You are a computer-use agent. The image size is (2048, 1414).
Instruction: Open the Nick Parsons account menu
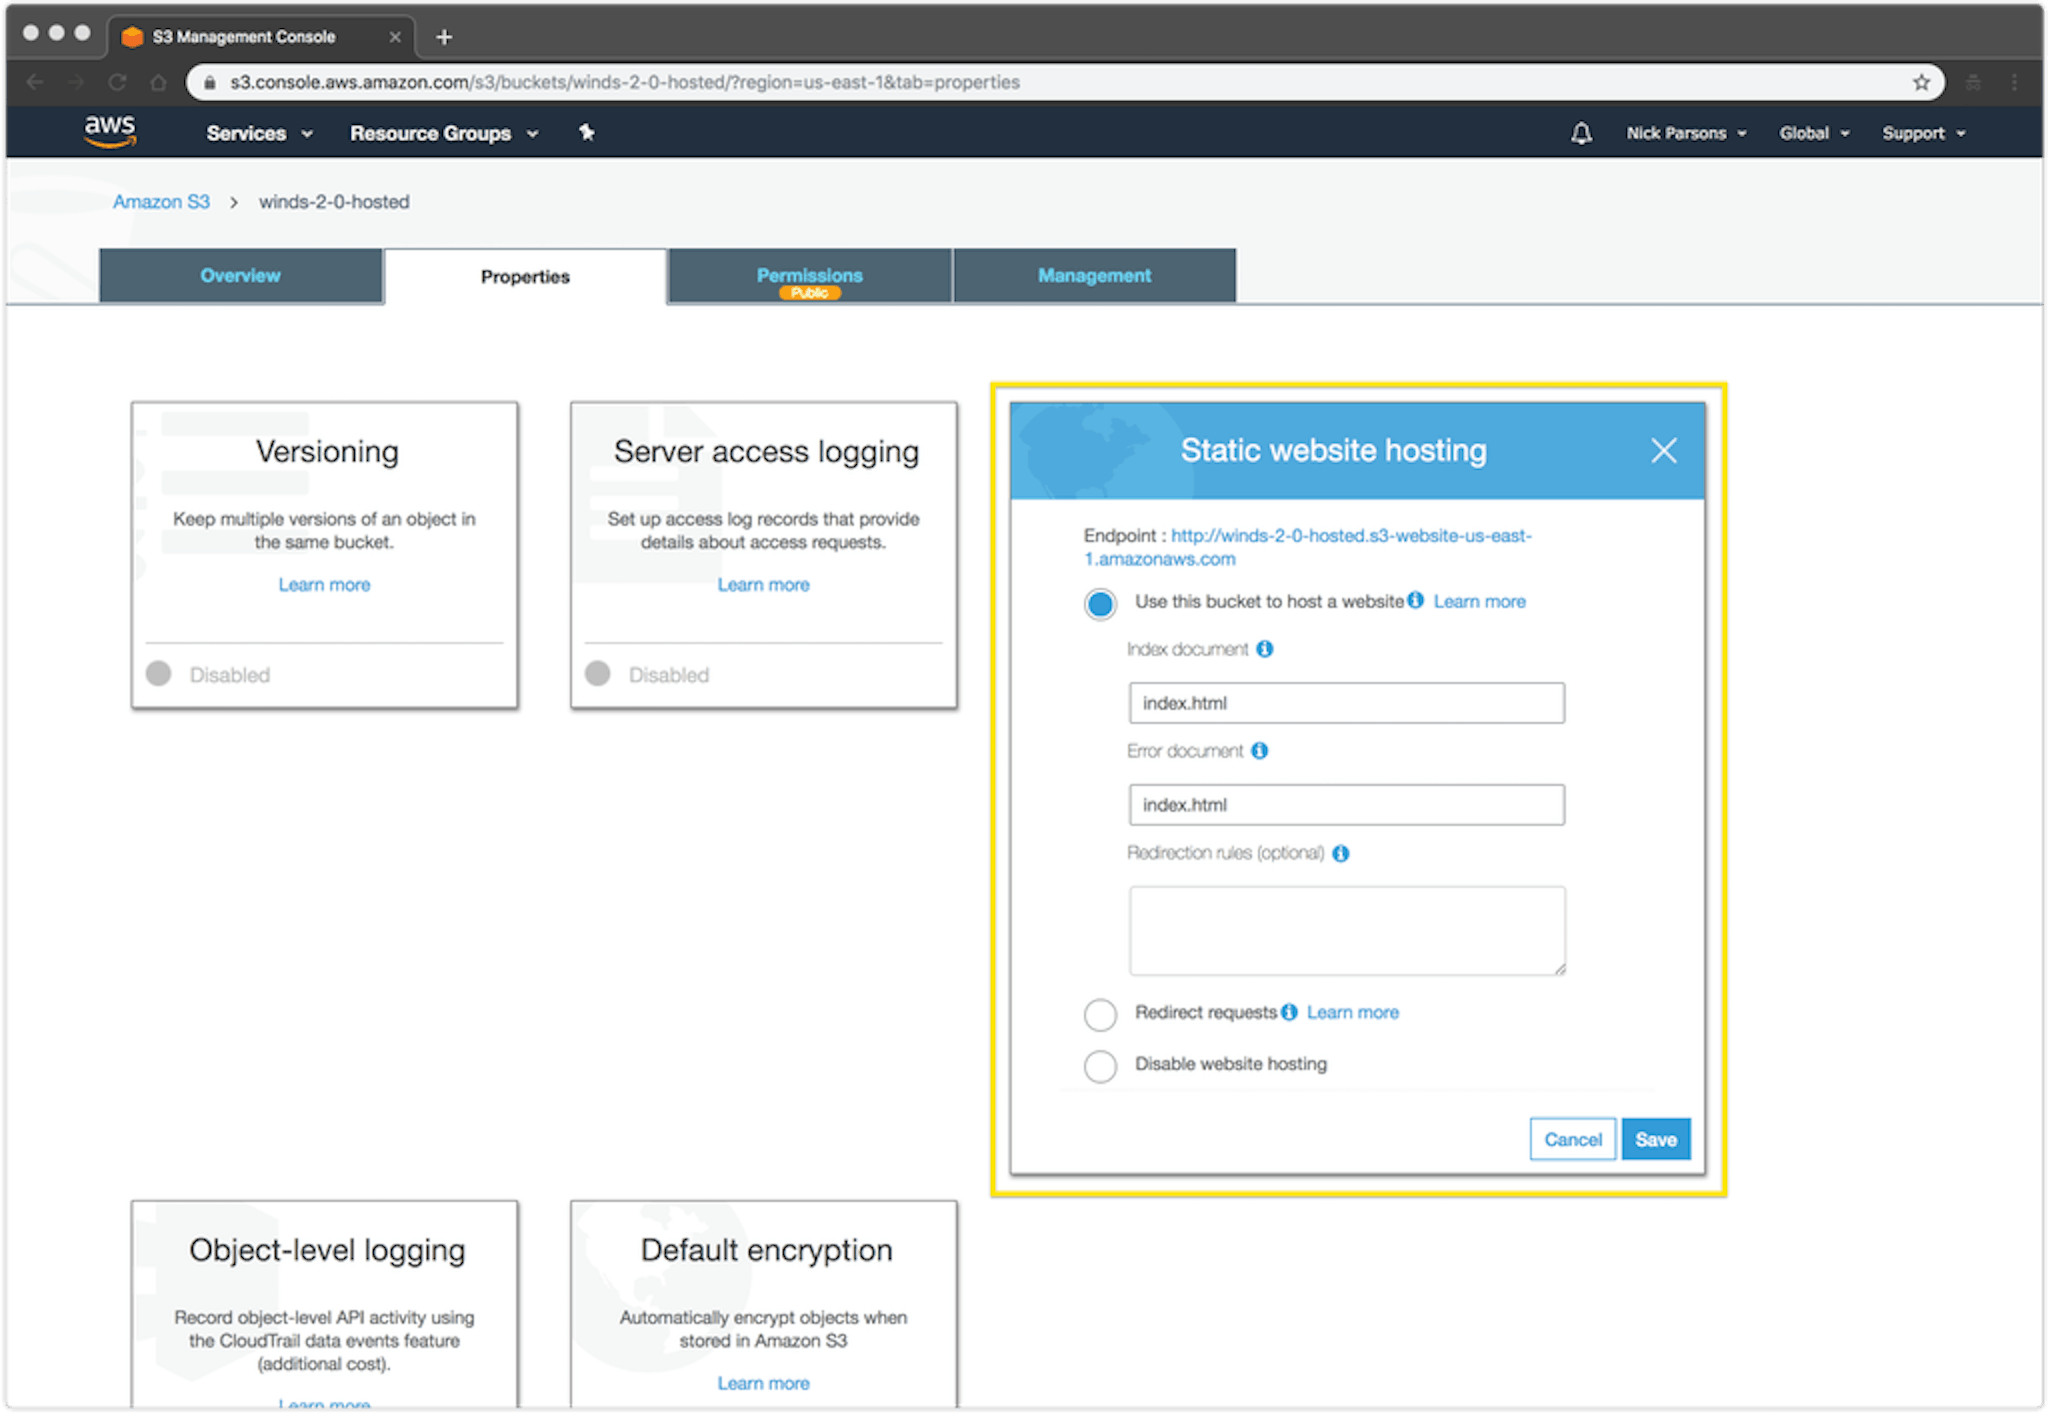point(1686,133)
